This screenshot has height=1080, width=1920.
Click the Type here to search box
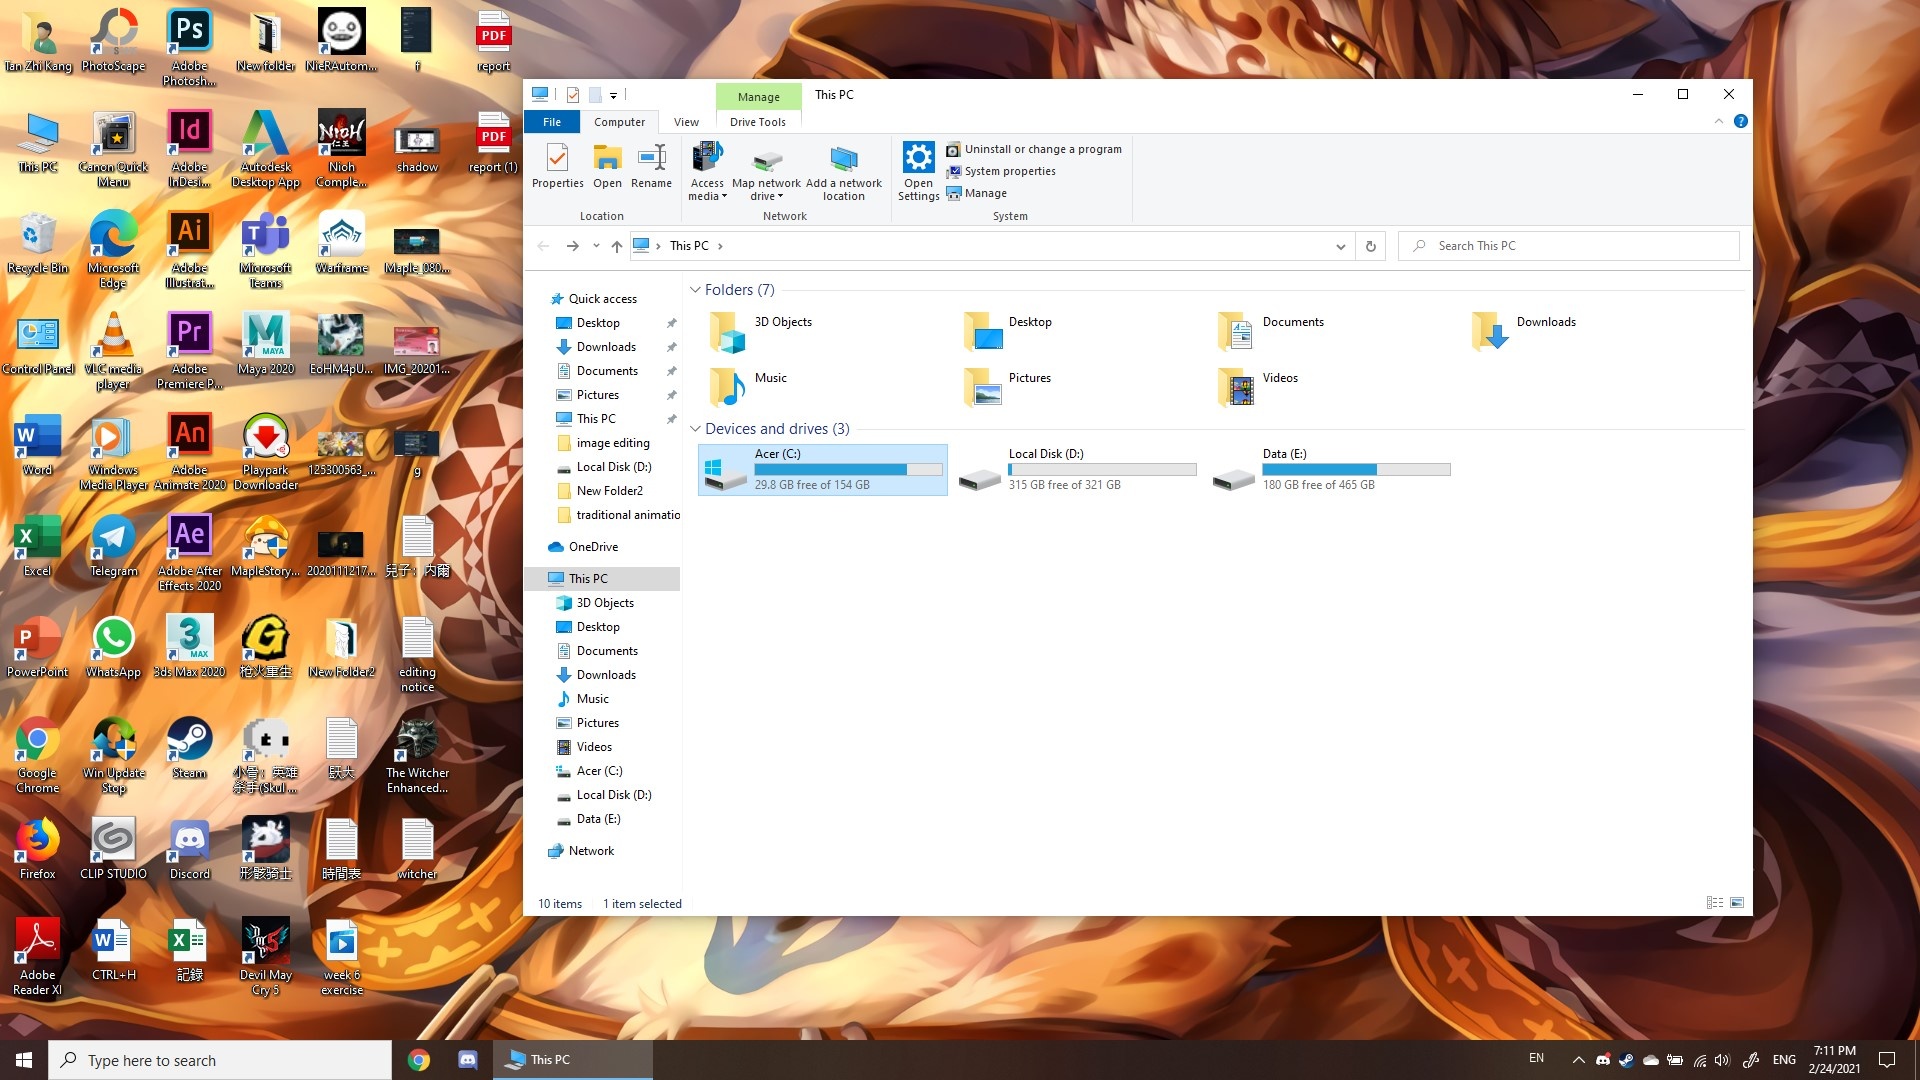(x=220, y=1060)
